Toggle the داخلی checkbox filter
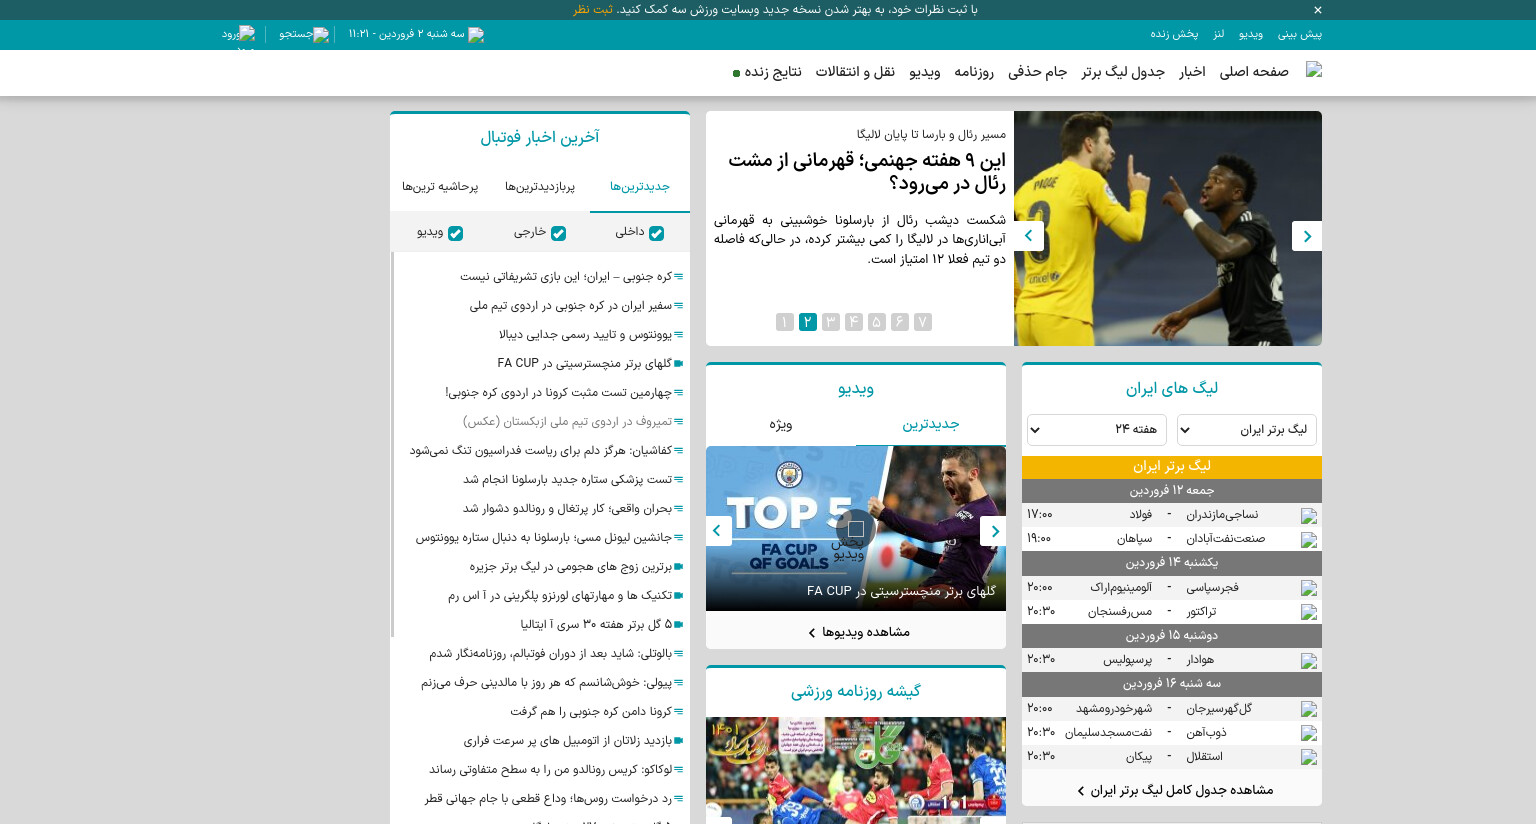 point(656,233)
